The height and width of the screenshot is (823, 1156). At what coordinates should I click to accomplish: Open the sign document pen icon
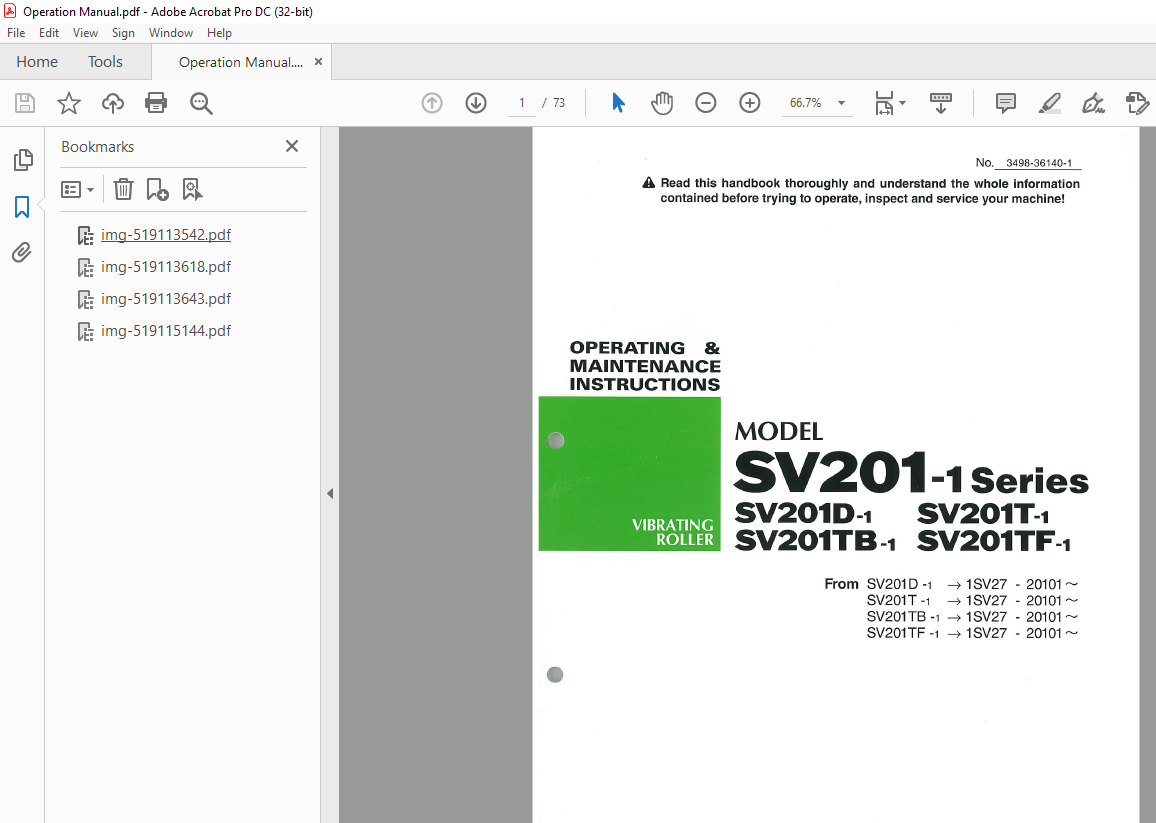[x=1093, y=103]
